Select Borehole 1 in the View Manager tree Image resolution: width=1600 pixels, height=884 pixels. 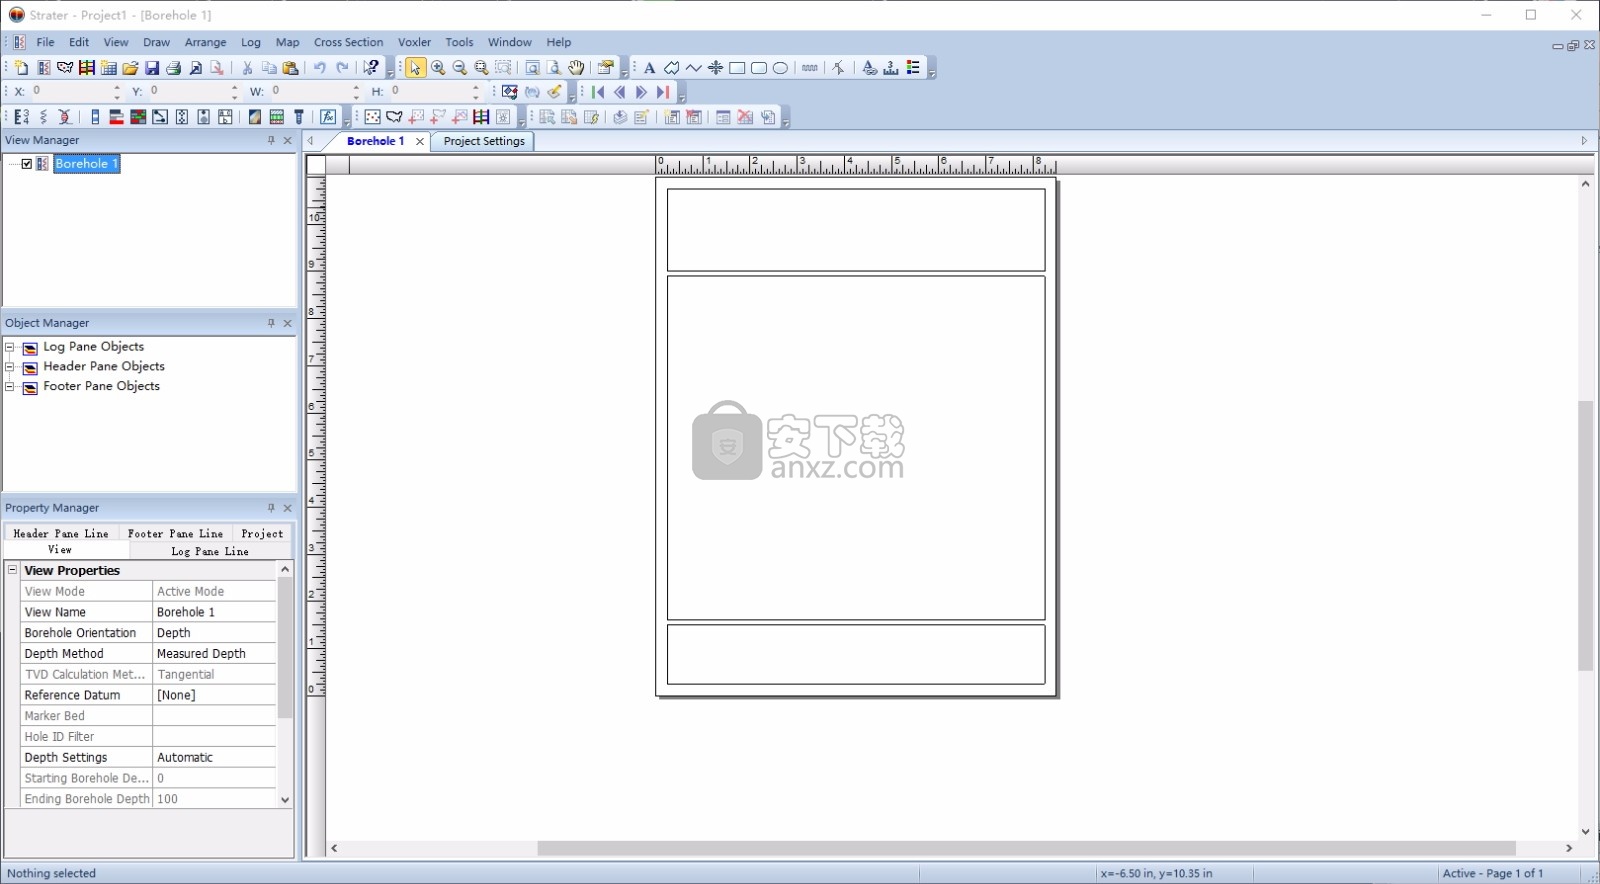[86, 163]
